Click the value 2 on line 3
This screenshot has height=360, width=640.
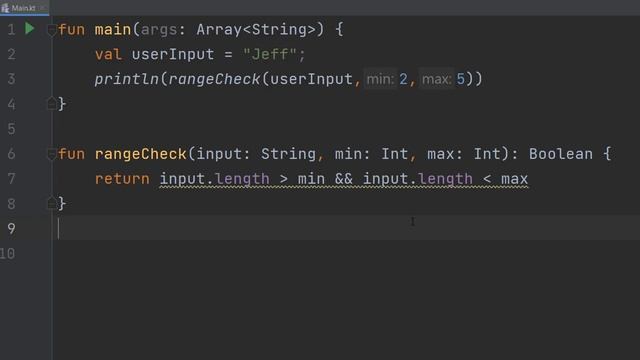[403, 79]
